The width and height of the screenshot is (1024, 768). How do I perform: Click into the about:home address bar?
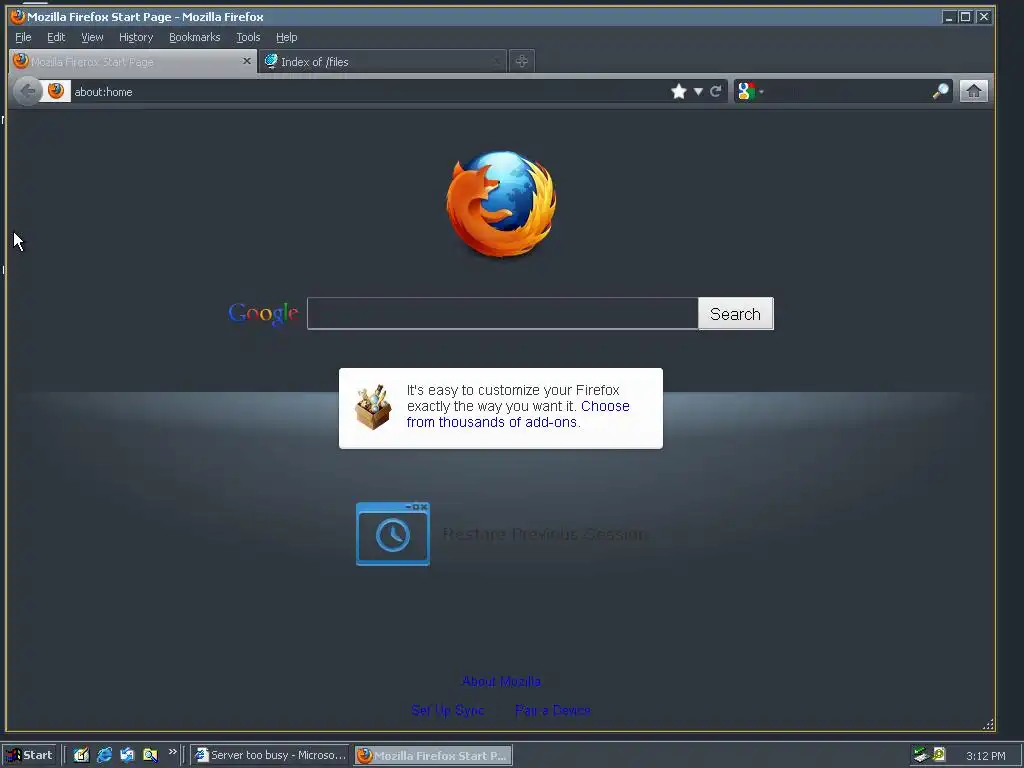(366, 91)
